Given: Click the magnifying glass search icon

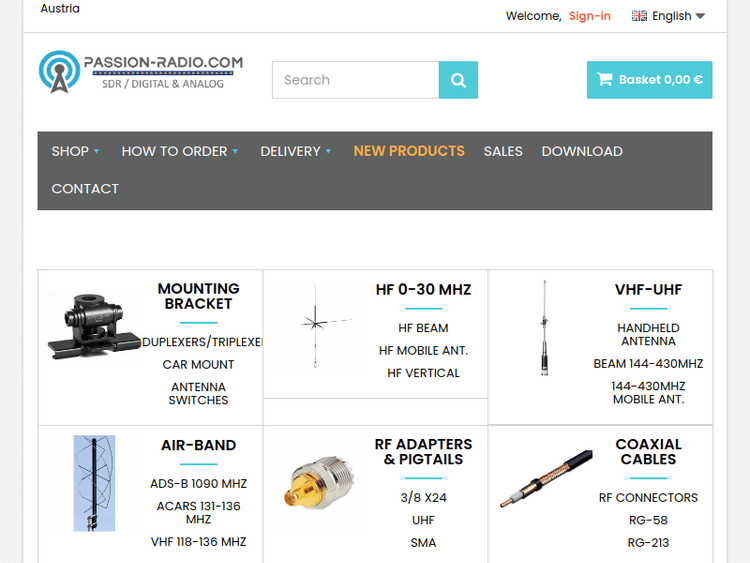Looking at the screenshot, I should coord(458,80).
